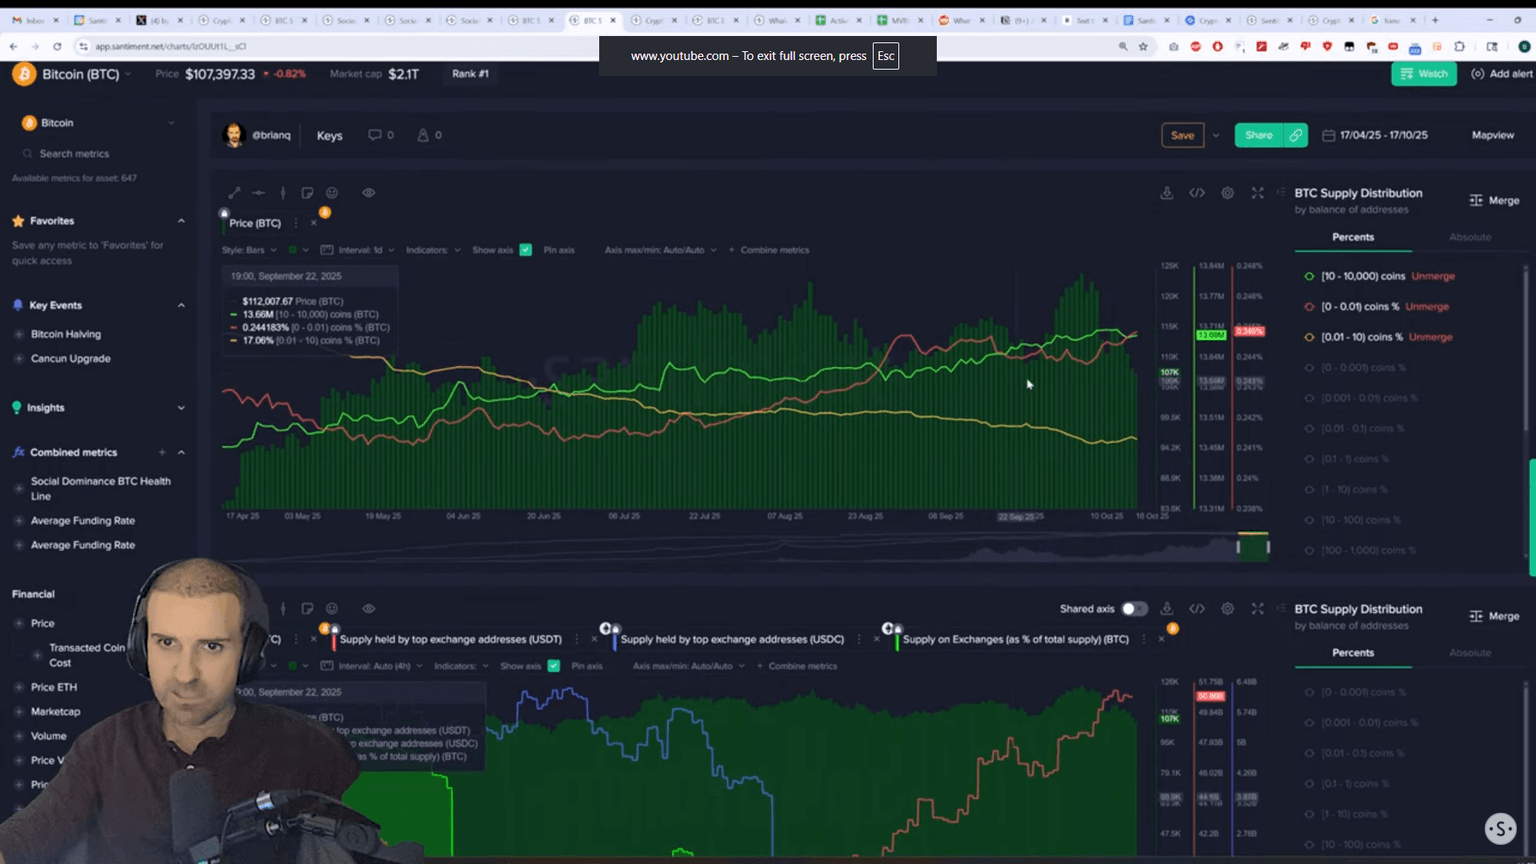Screen dimensions: 1536x864
Task: Unmerge the [10 - 10,000) coins metric
Action: click(x=1433, y=276)
